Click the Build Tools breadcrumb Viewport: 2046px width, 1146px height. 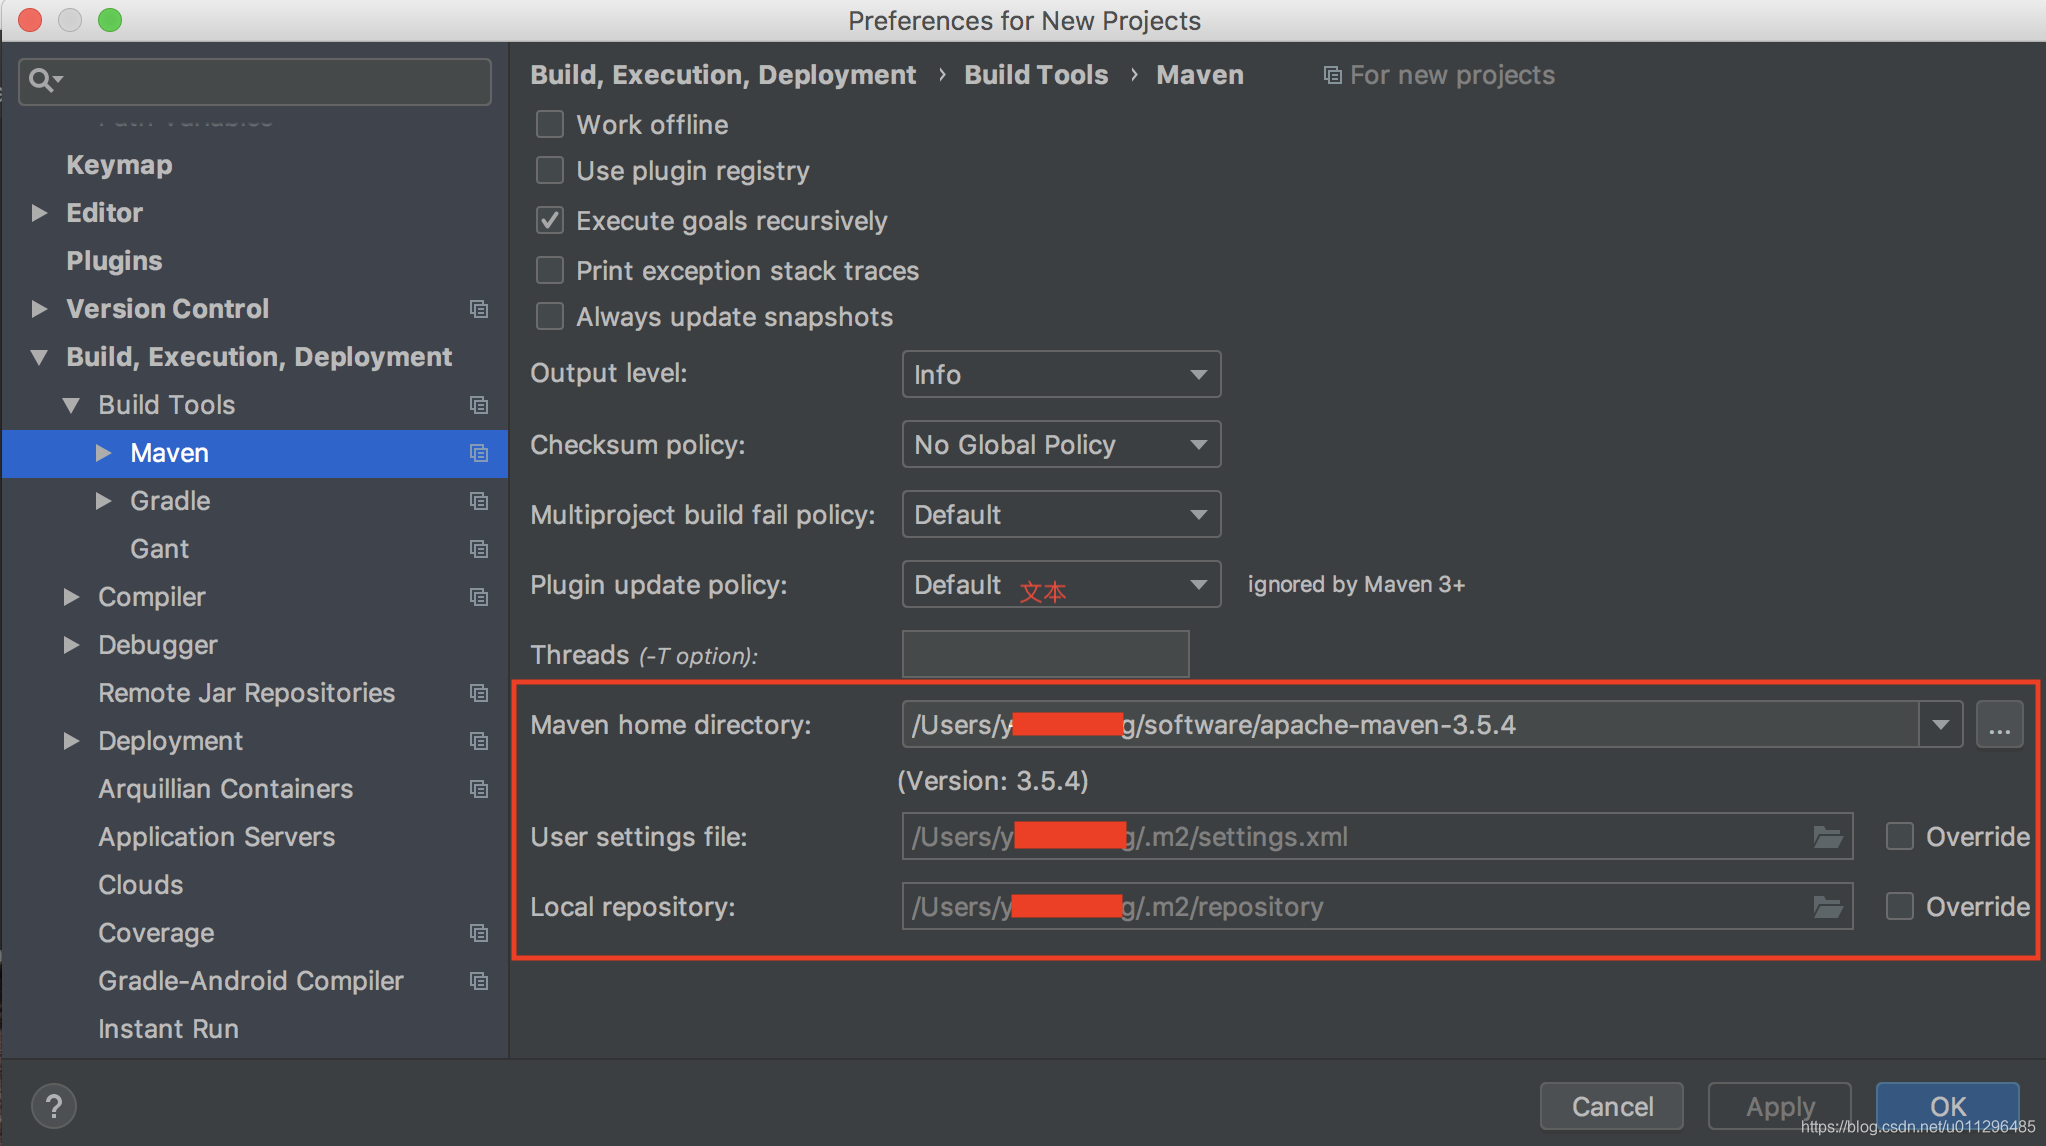[1036, 75]
